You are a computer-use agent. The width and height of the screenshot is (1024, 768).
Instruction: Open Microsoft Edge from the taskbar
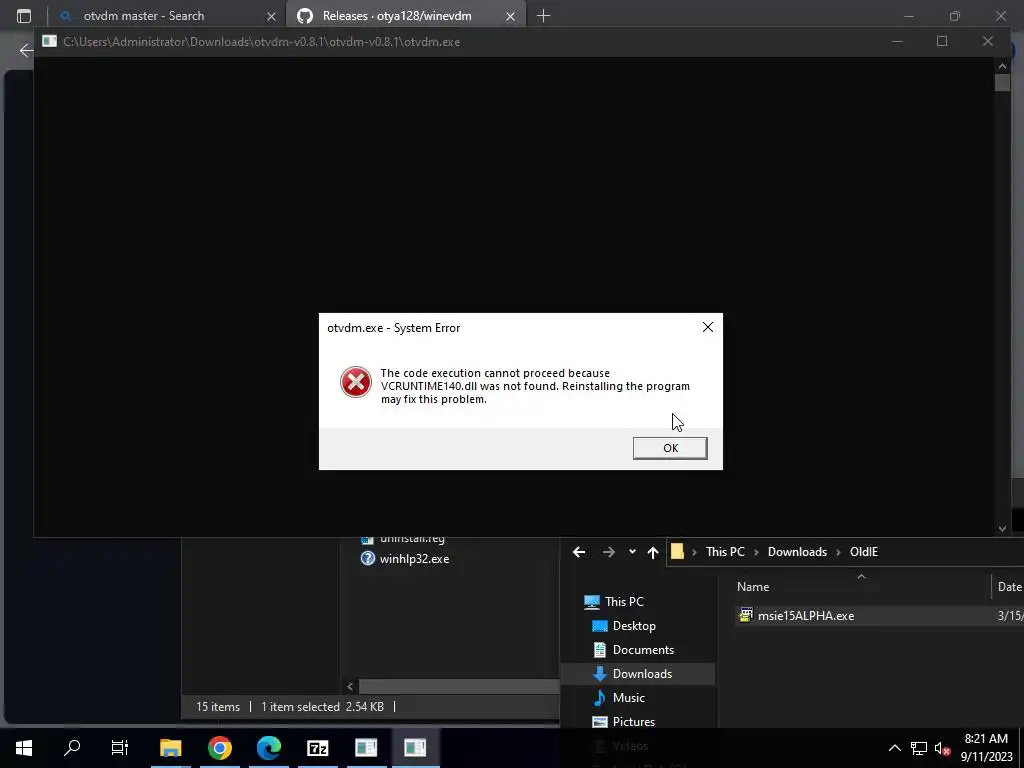268,748
